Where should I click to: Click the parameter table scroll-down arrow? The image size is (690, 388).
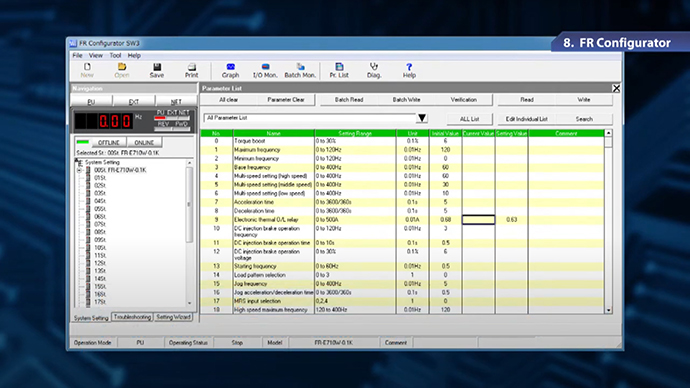(608, 310)
